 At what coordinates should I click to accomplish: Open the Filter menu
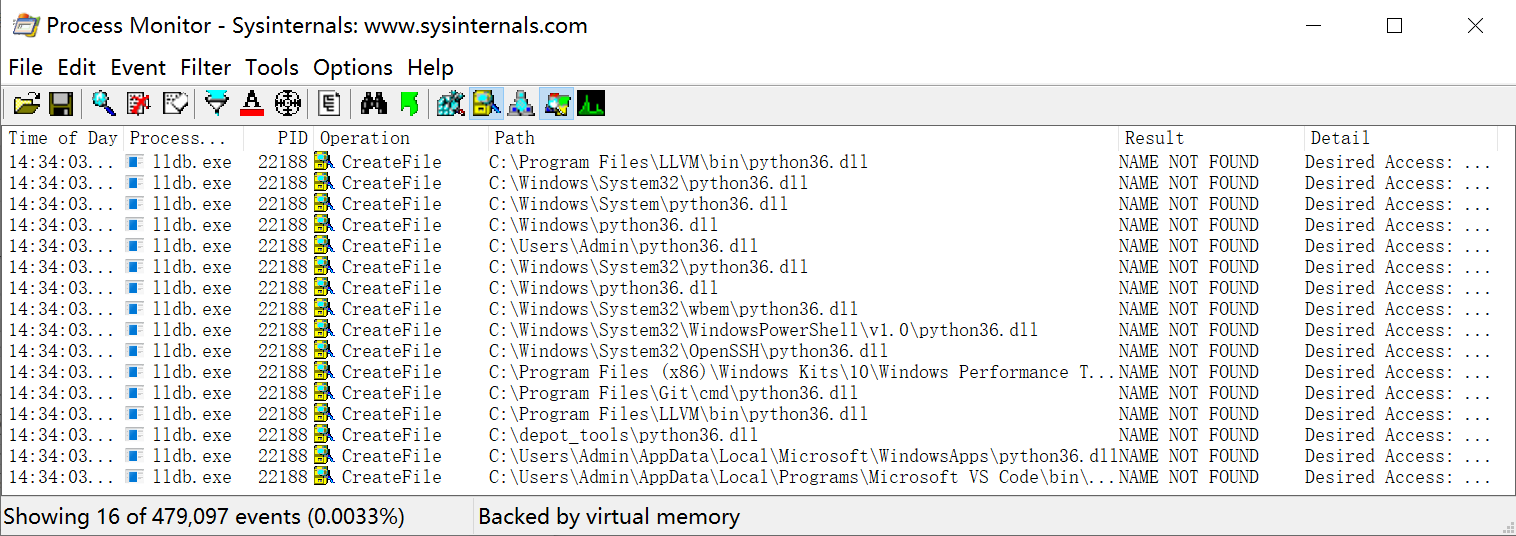pos(206,68)
